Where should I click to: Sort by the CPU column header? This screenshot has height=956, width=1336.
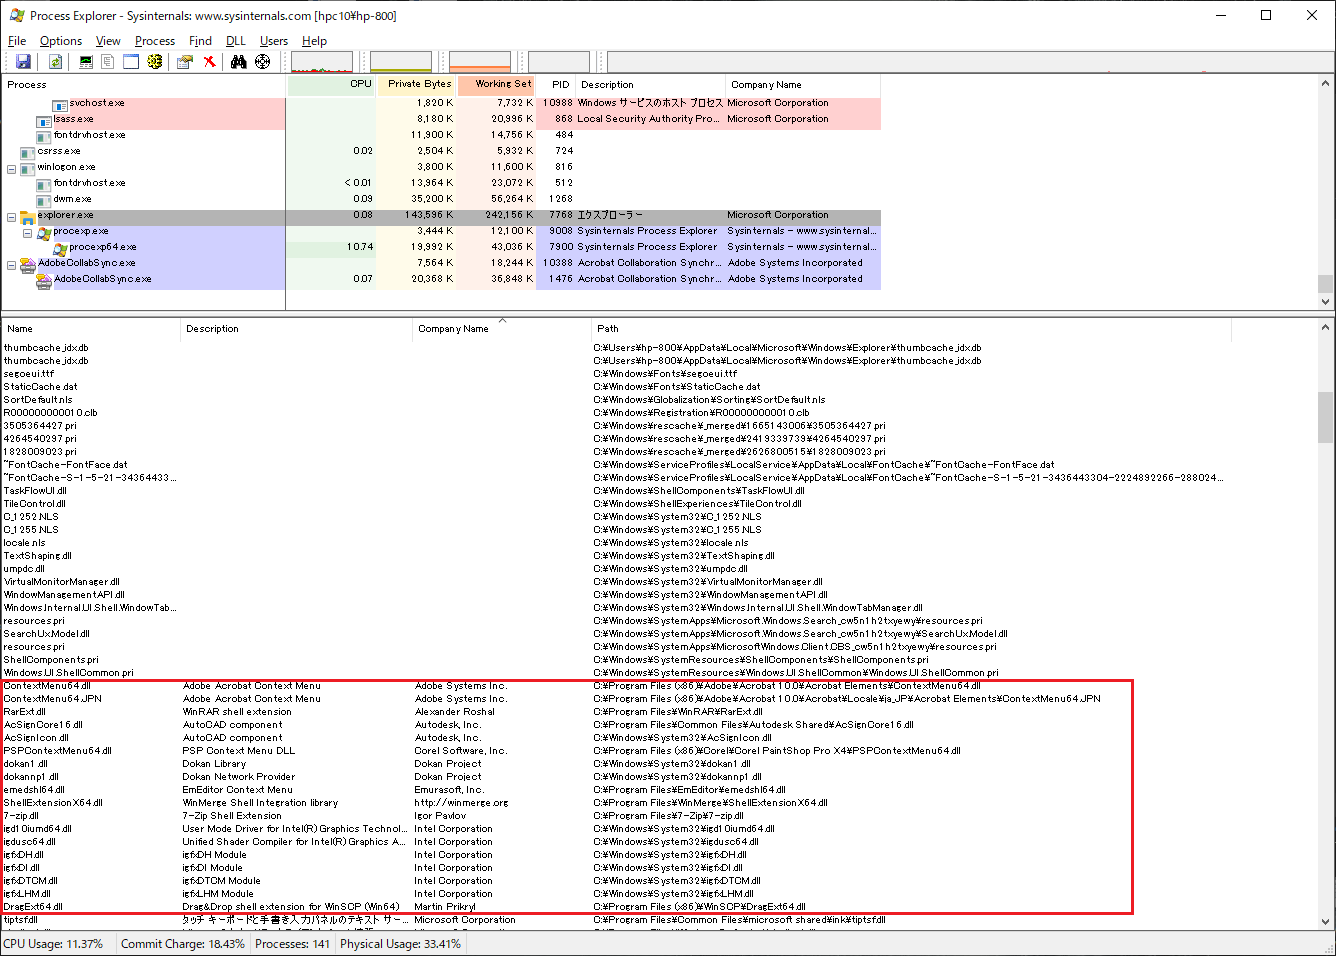click(x=331, y=84)
